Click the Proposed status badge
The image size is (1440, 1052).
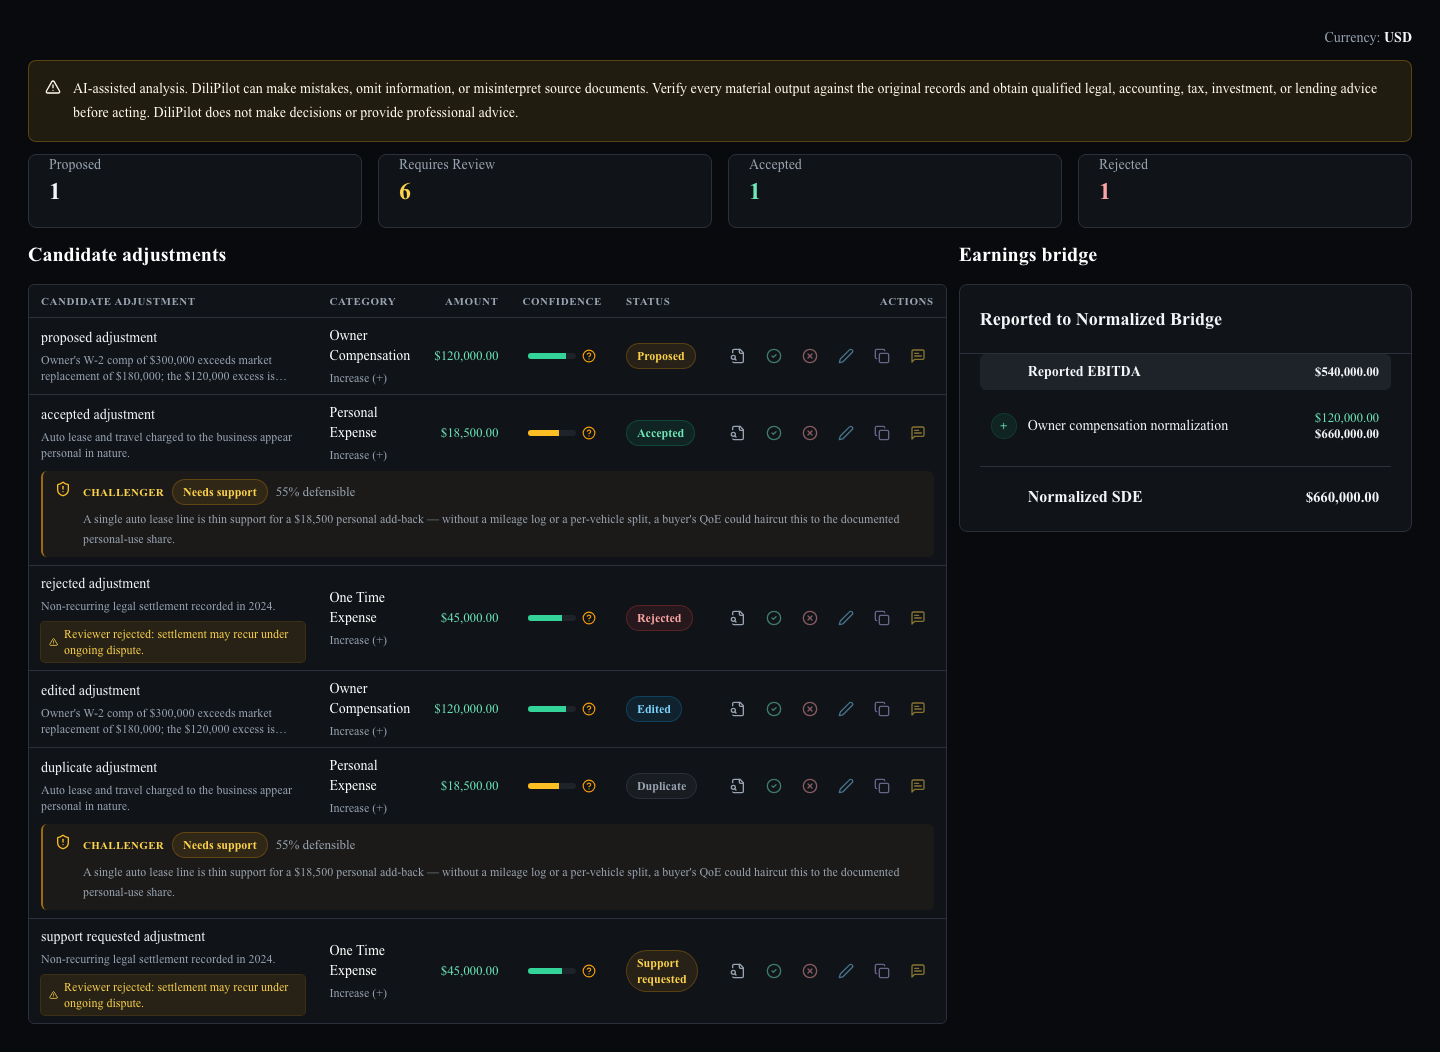661,356
